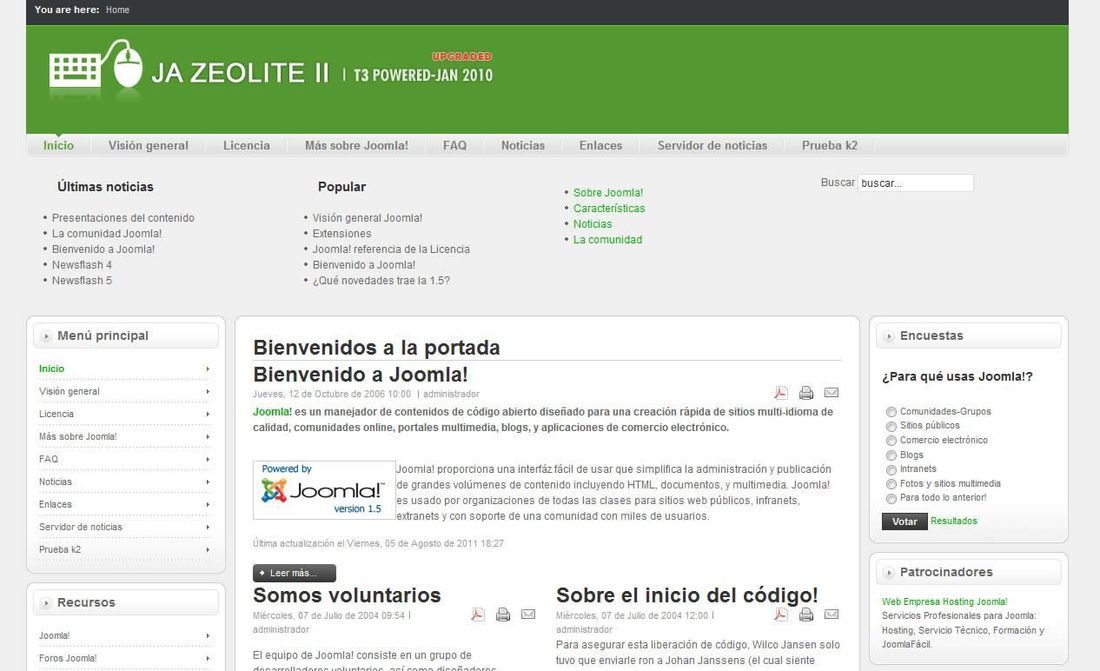Click the Menú principal header arrow icon
The width and height of the screenshot is (1100, 671).
coord(46,336)
